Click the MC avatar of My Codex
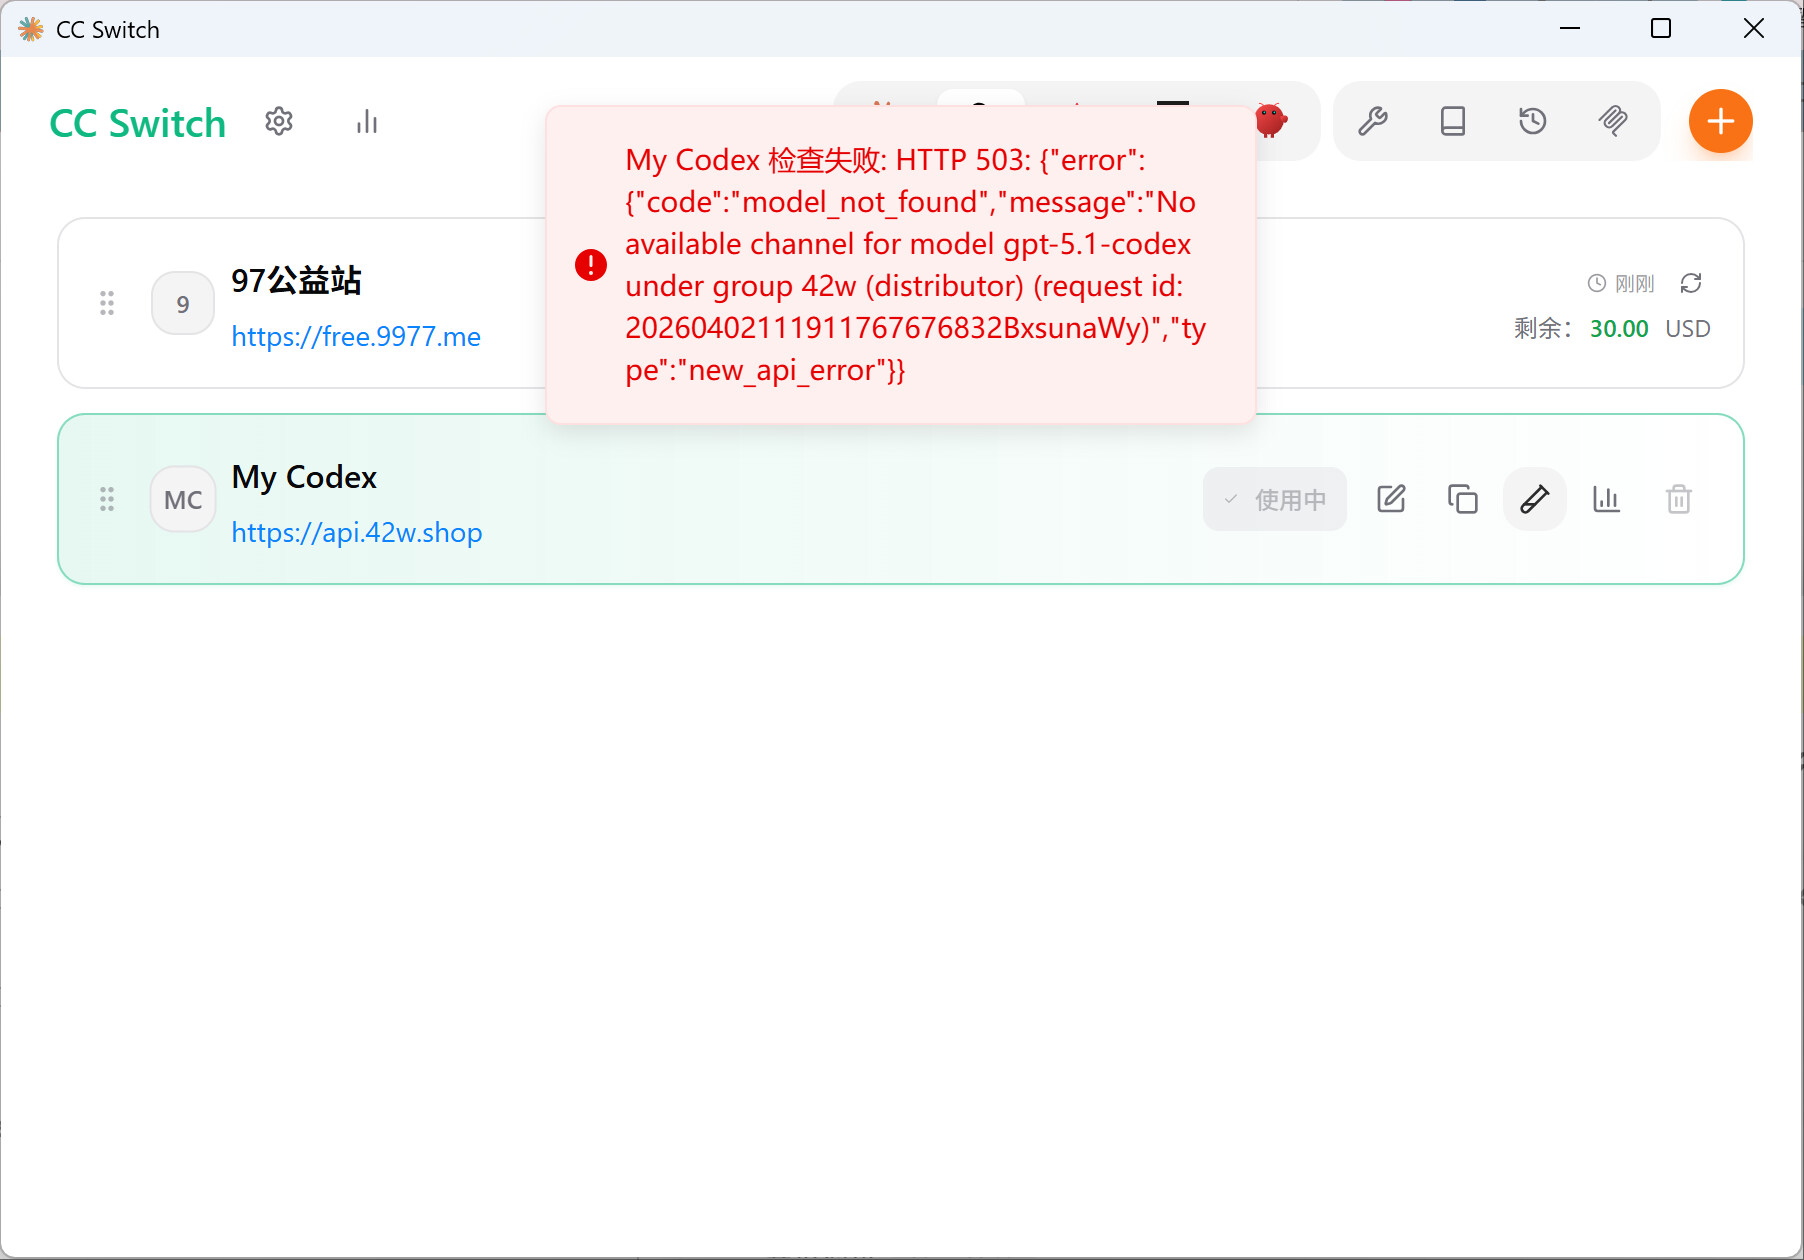This screenshot has height=1260, width=1804. [183, 499]
